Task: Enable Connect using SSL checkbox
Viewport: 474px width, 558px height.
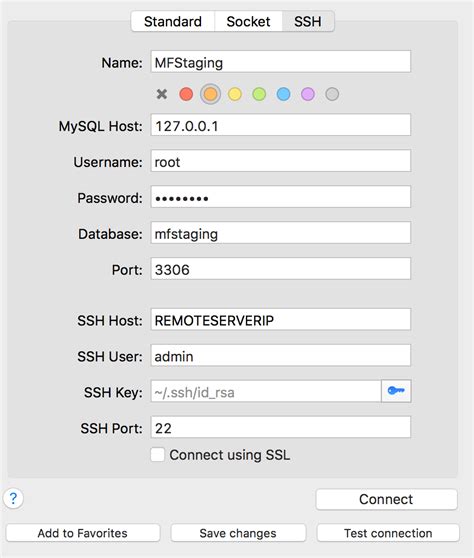Action: (x=157, y=455)
